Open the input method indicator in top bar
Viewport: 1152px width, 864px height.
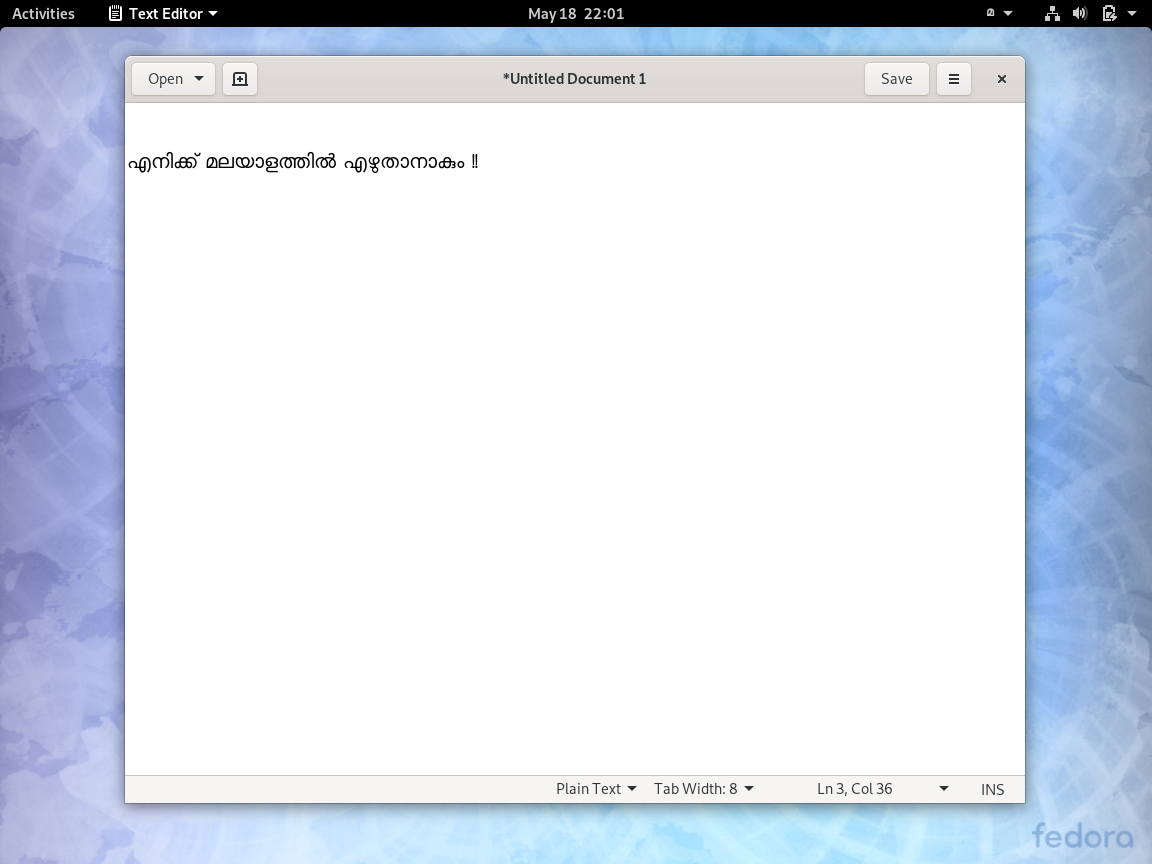999,13
